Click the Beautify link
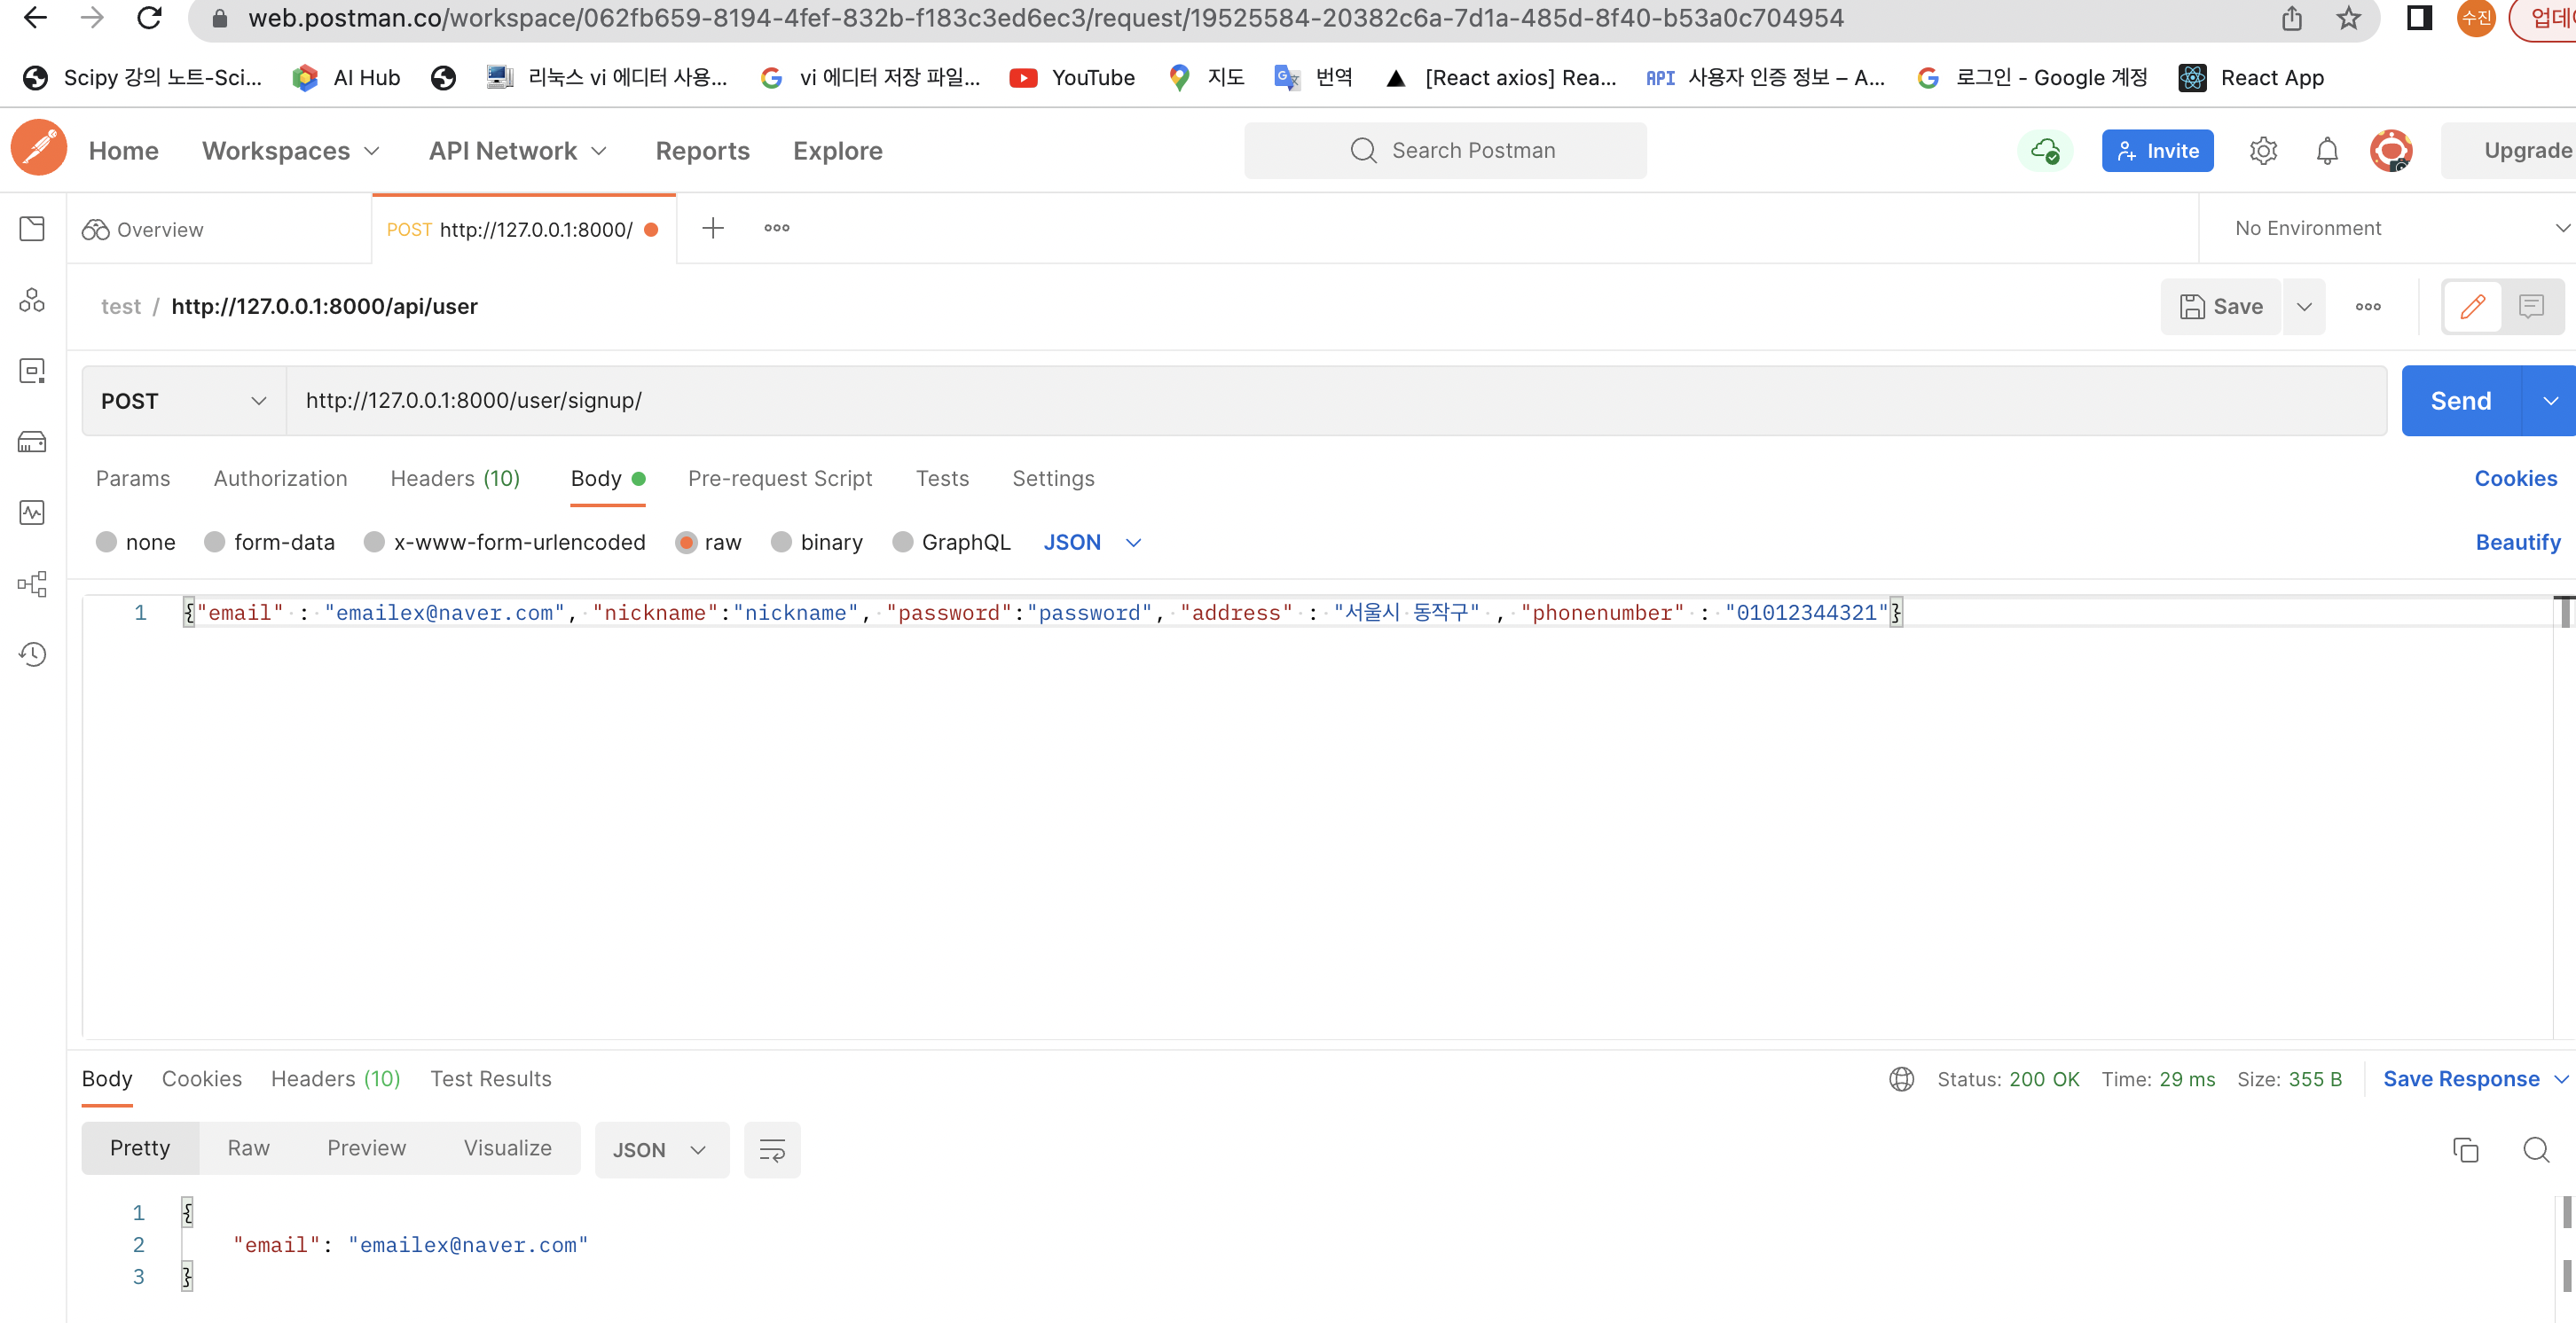 (2517, 542)
